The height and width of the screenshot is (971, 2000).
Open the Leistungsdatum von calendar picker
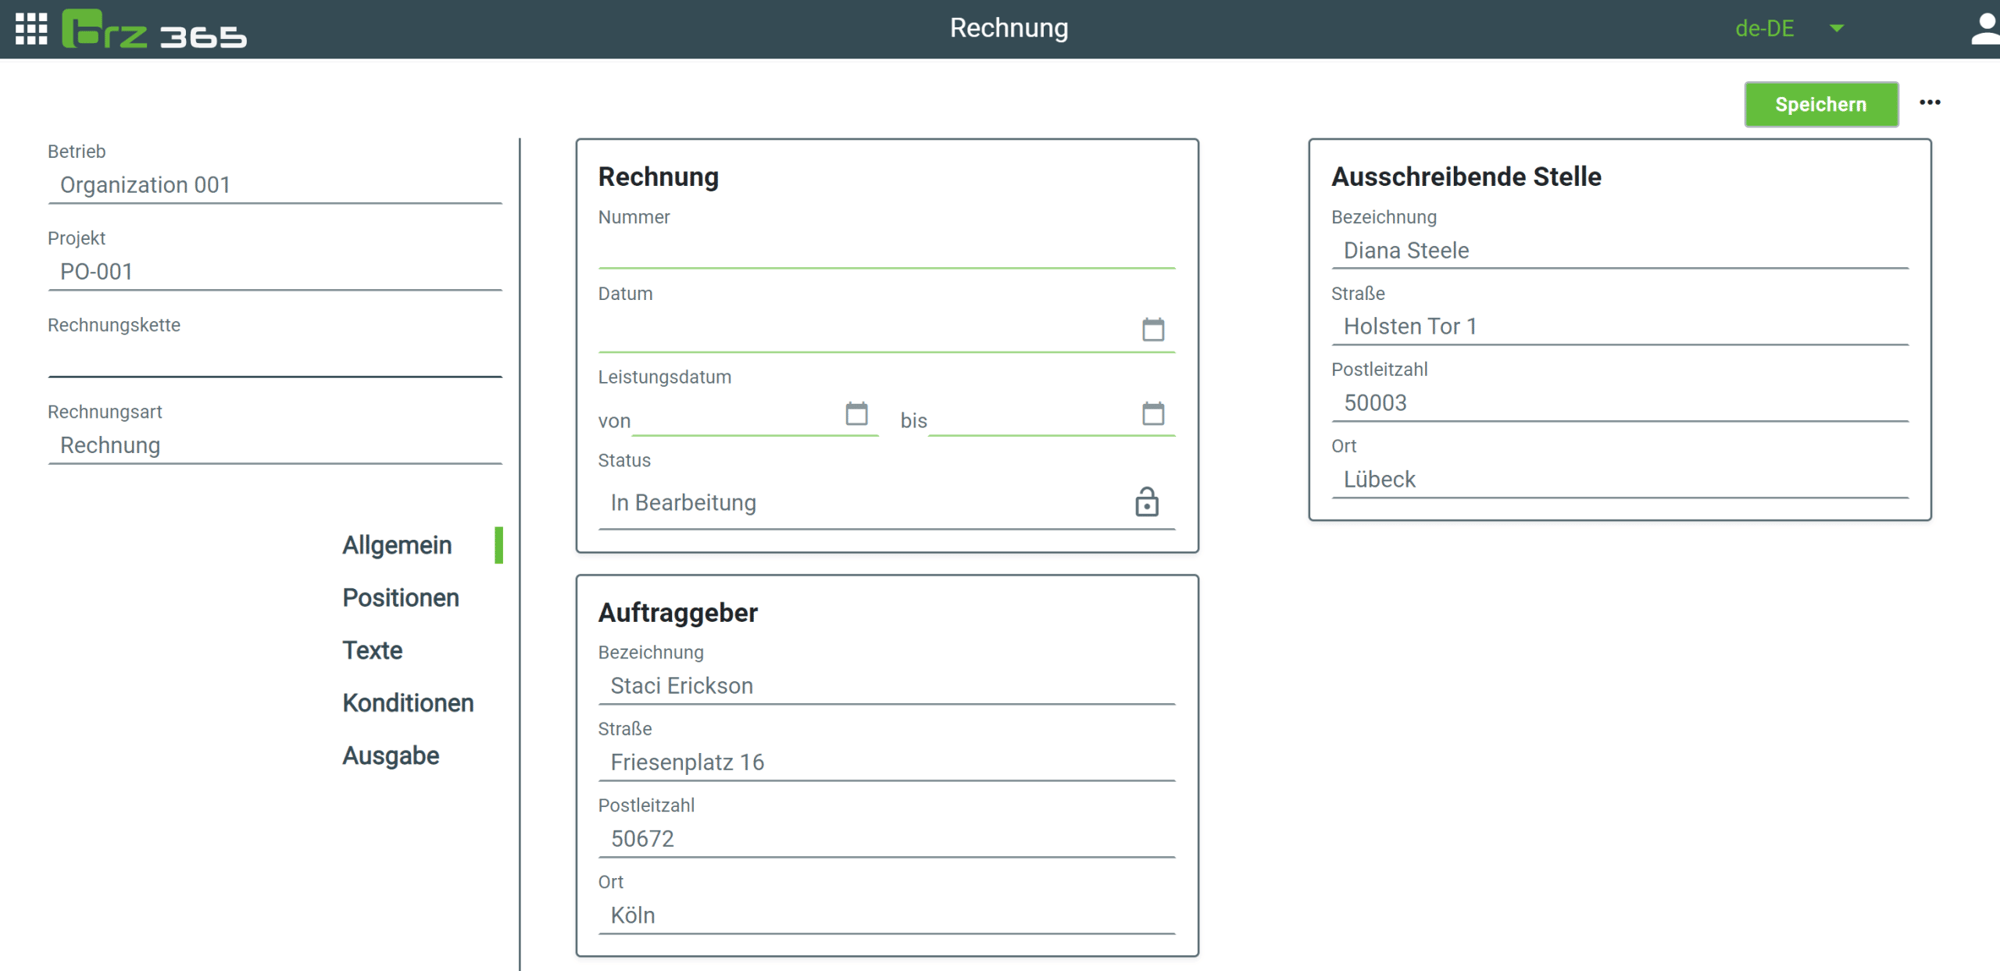[856, 413]
